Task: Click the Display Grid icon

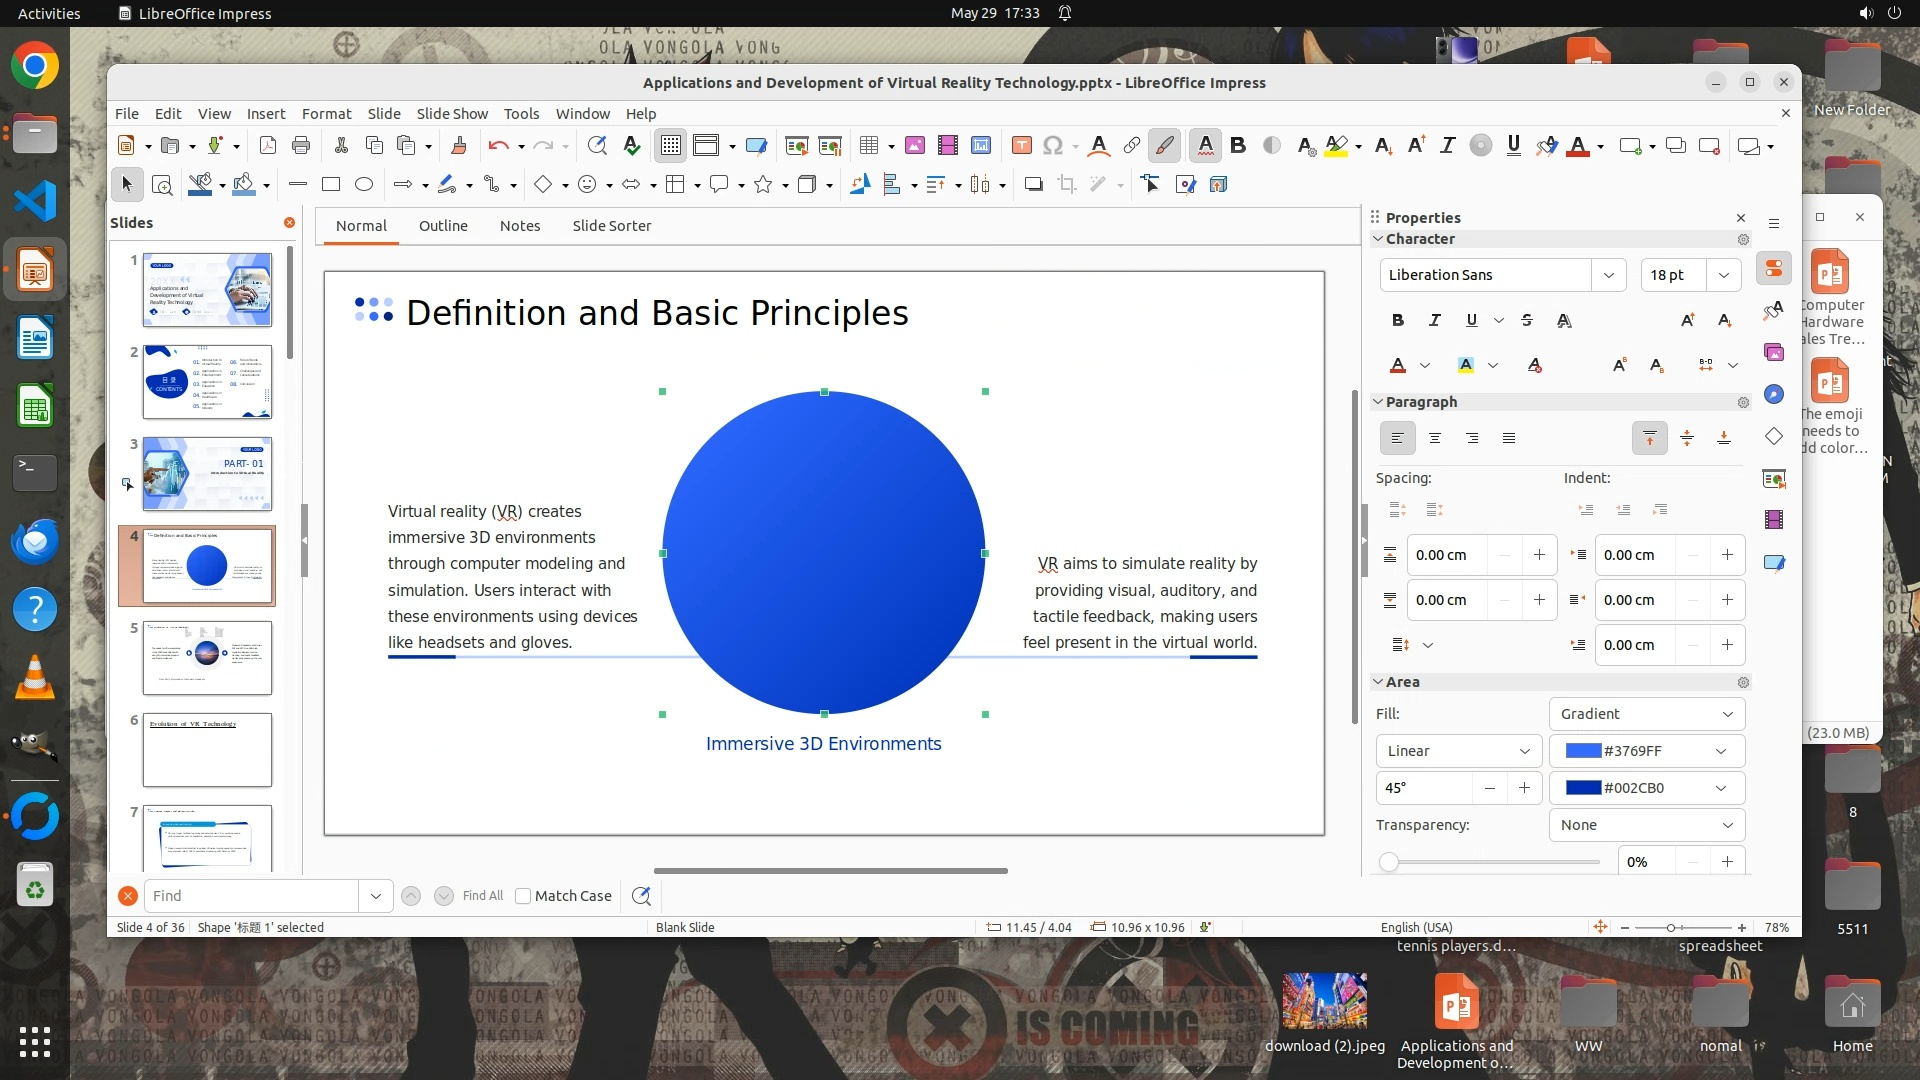Action: coord(670,146)
